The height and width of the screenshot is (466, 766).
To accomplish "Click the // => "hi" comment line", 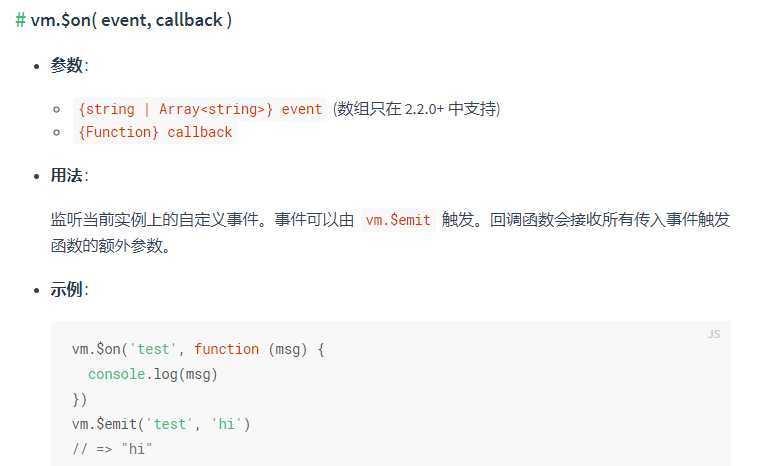I will pyautogui.click(x=112, y=448).
